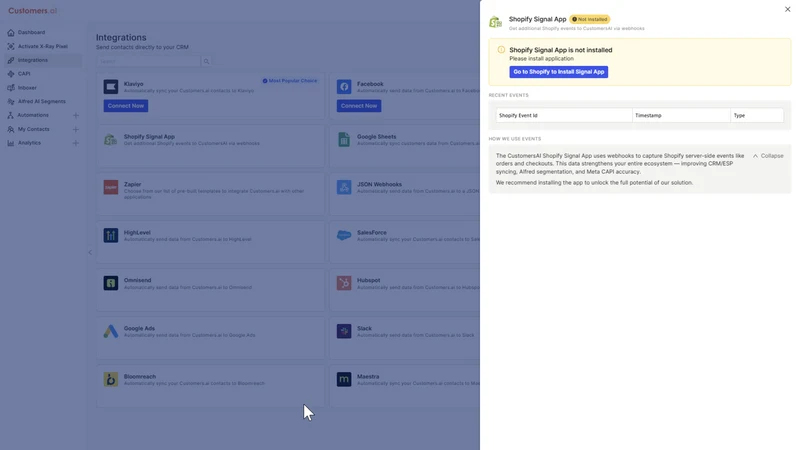
Task: Click Timestamp column header
Action: [682, 115]
